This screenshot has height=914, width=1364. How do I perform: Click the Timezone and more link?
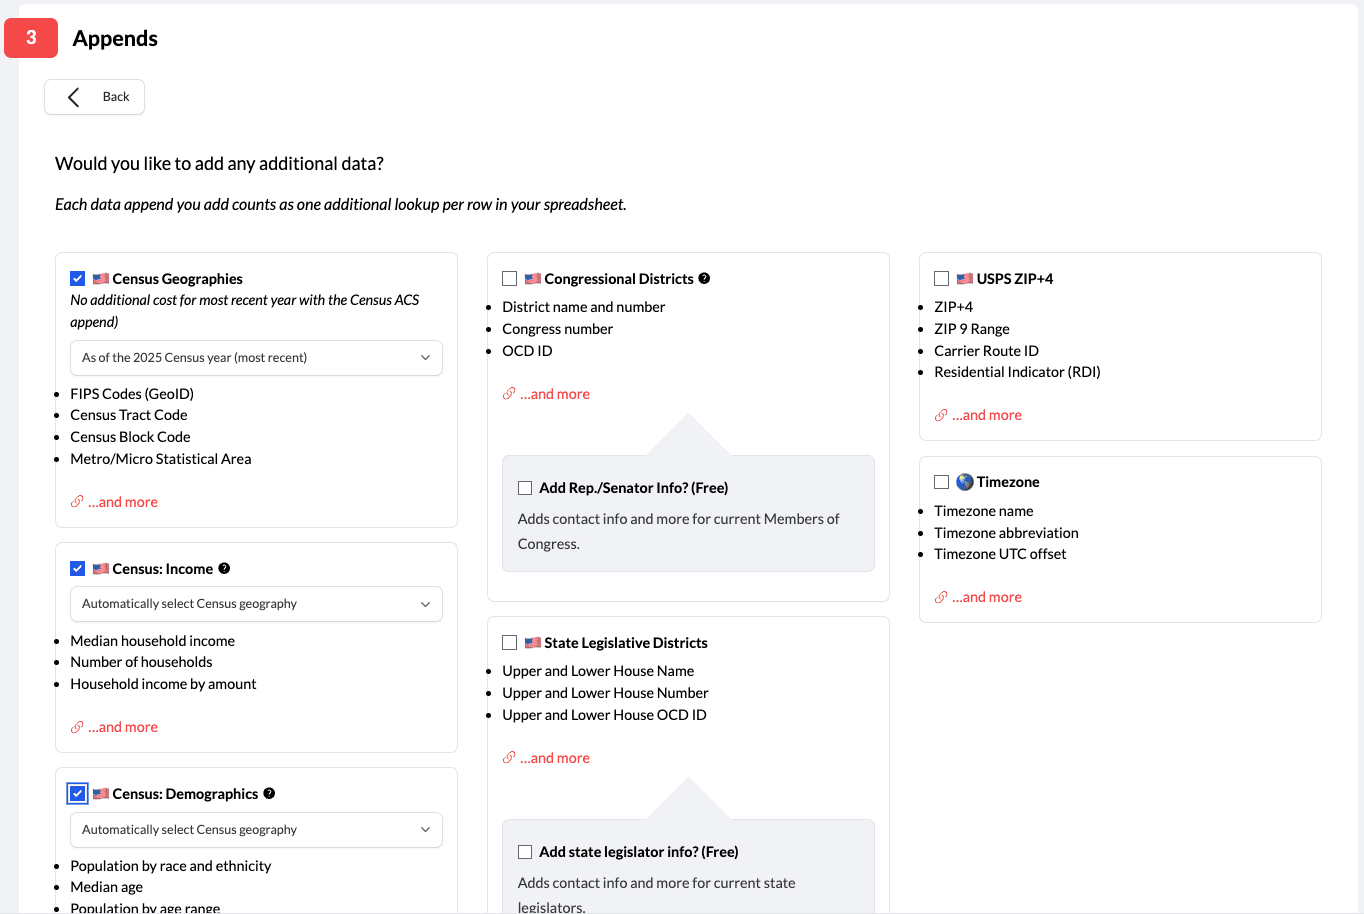tap(988, 596)
